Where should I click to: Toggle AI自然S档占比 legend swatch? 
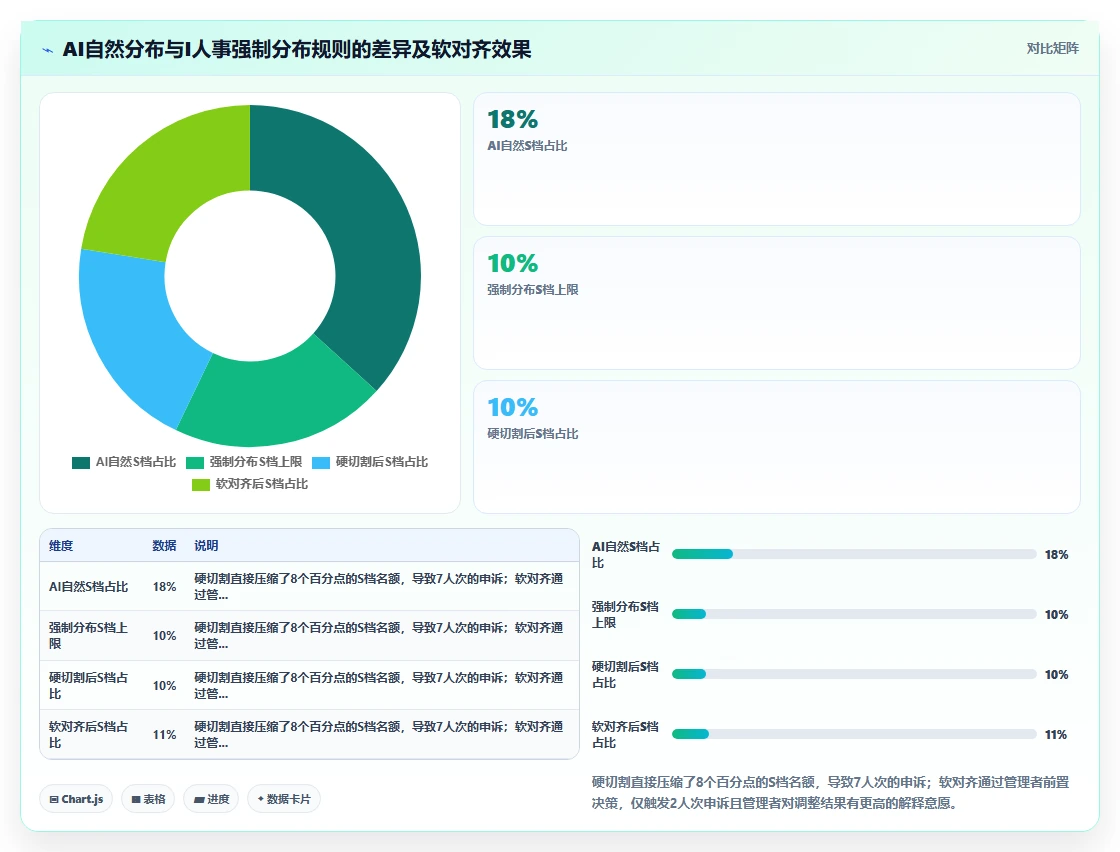(81, 463)
